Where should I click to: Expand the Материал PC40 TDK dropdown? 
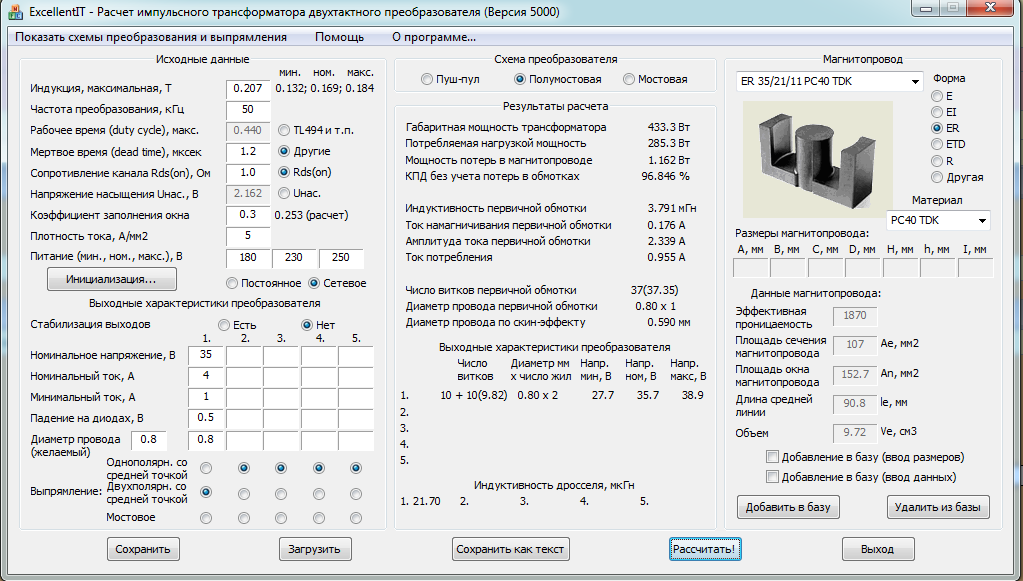(938, 220)
